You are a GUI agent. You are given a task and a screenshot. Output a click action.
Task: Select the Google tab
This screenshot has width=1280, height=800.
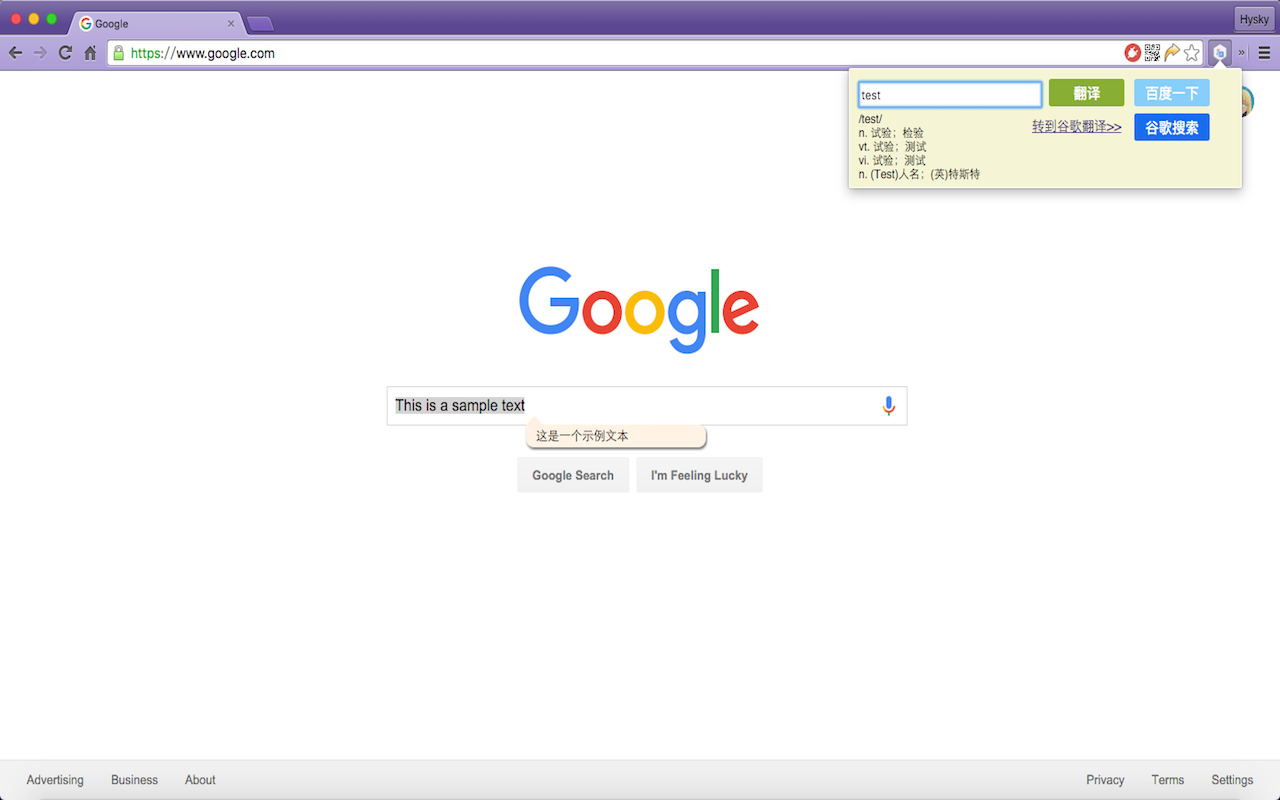(x=155, y=23)
